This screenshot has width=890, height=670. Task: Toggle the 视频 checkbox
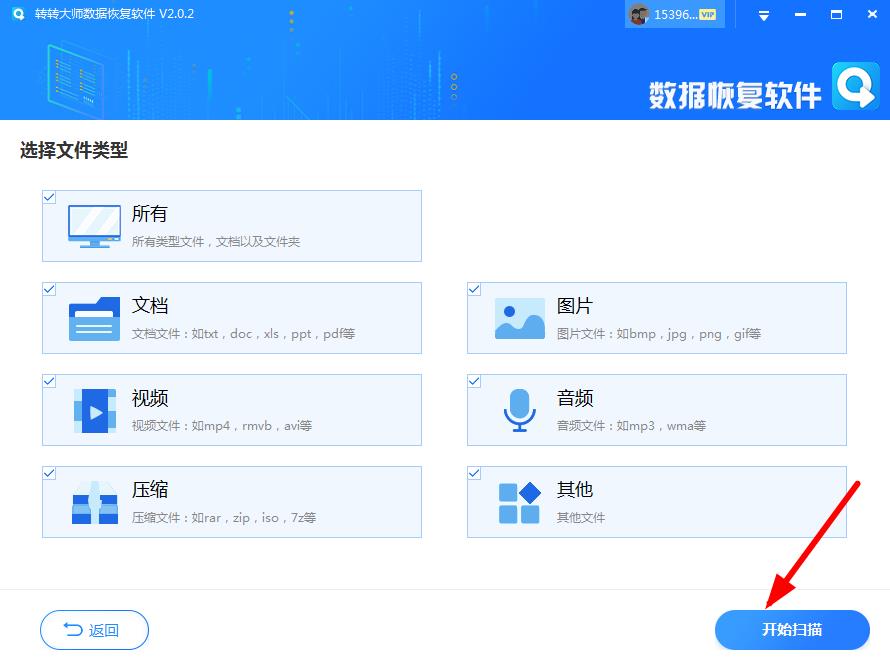click(x=49, y=381)
